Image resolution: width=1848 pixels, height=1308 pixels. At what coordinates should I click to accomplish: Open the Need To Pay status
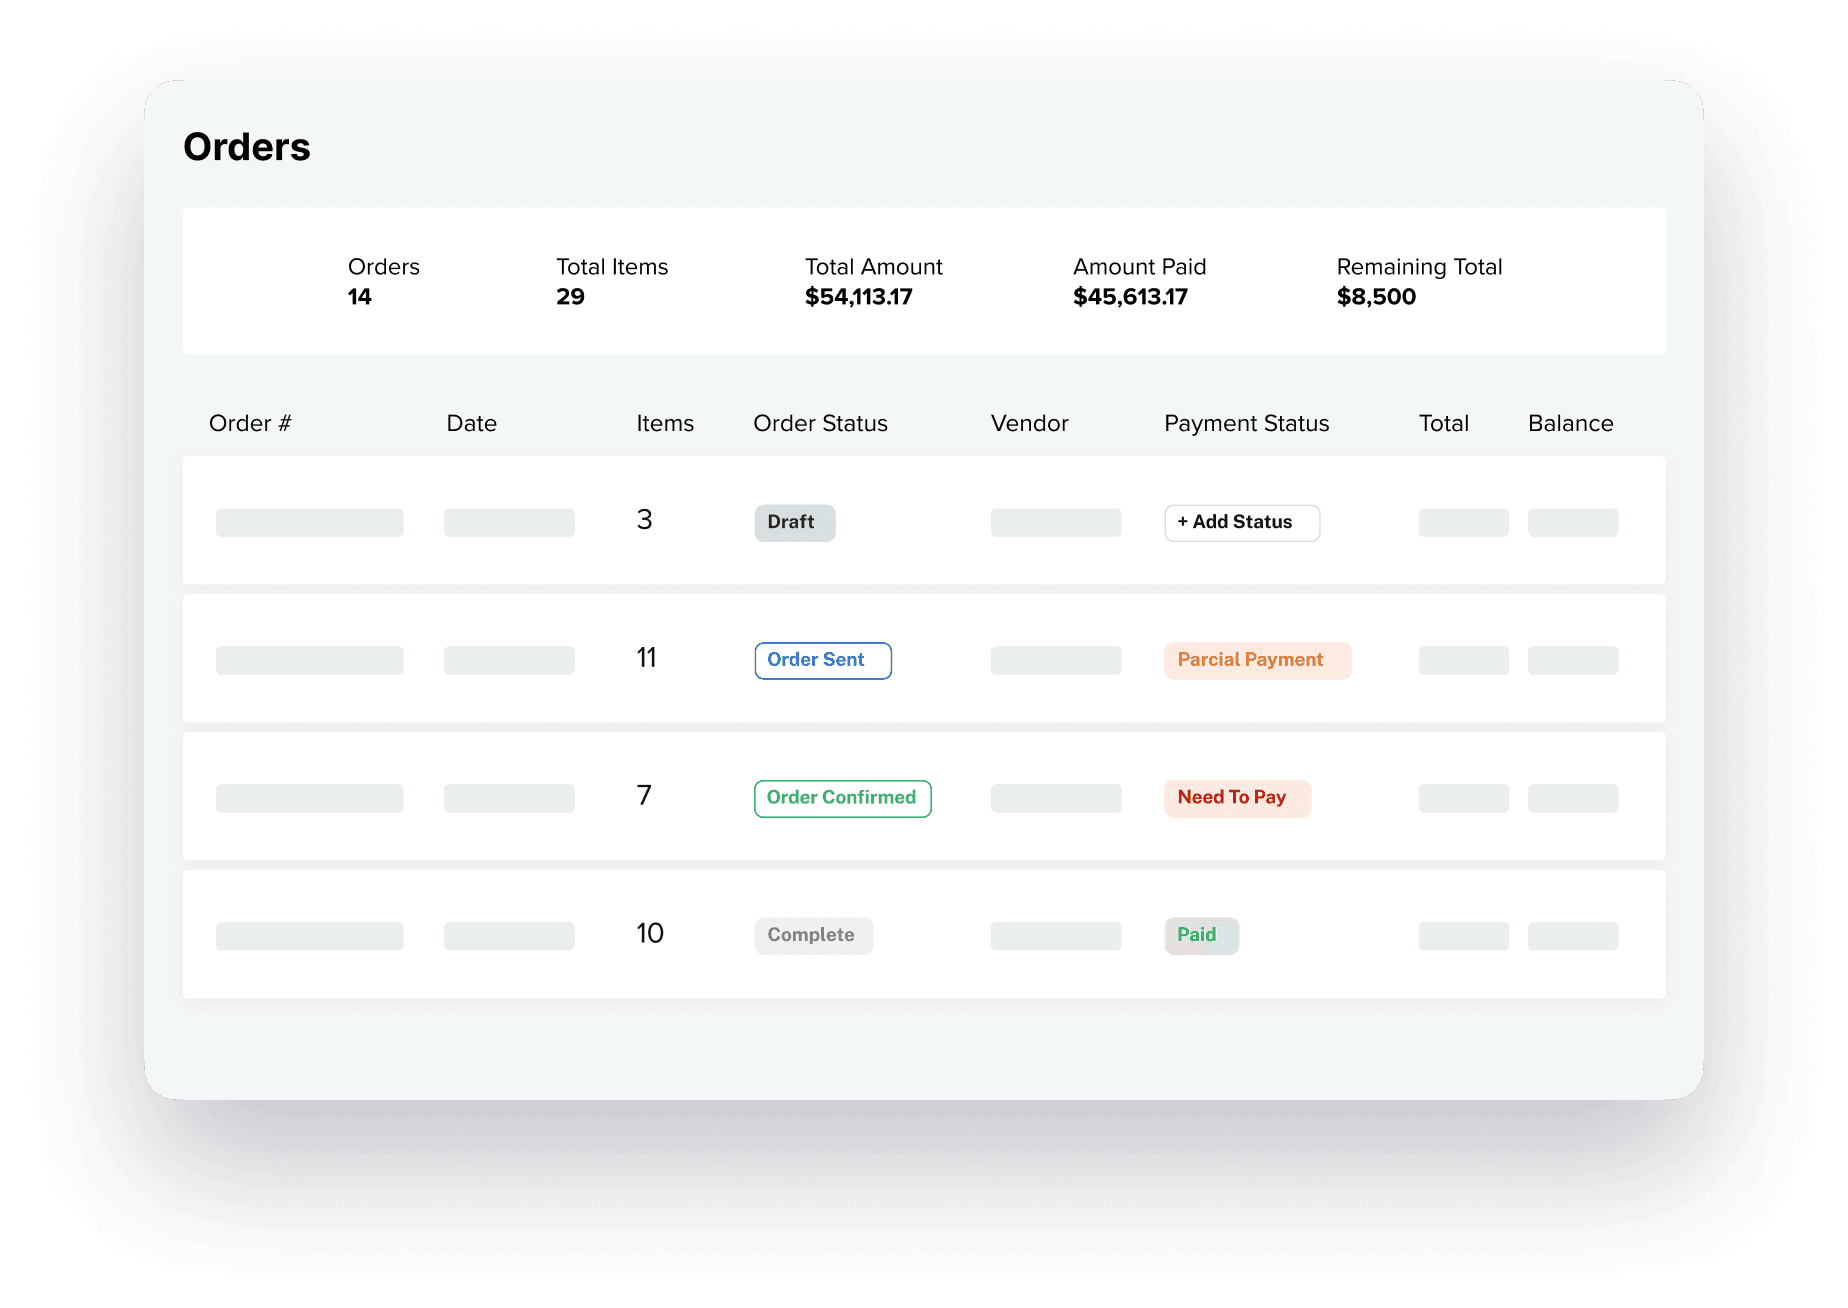pos(1236,797)
